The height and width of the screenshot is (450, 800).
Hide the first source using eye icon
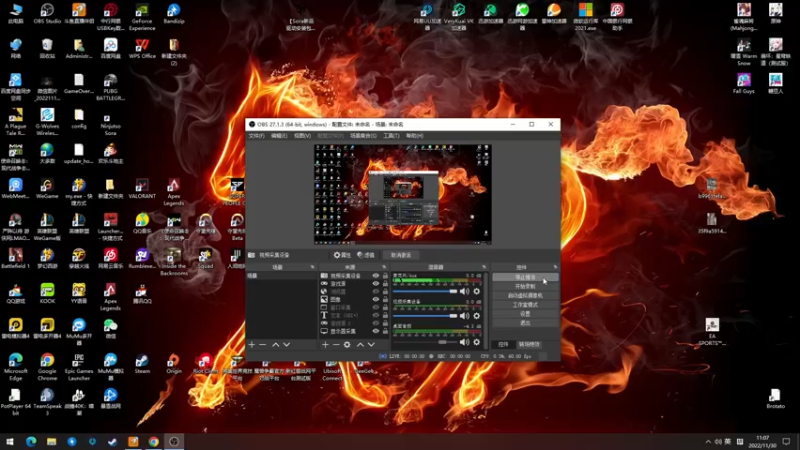click(376, 276)
